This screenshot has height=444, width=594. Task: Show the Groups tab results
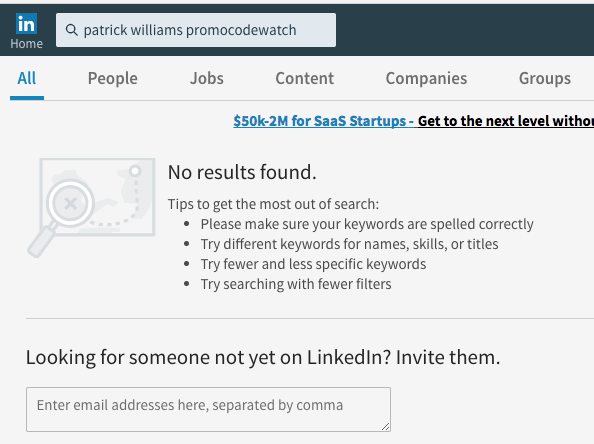(x=545, y=78)
